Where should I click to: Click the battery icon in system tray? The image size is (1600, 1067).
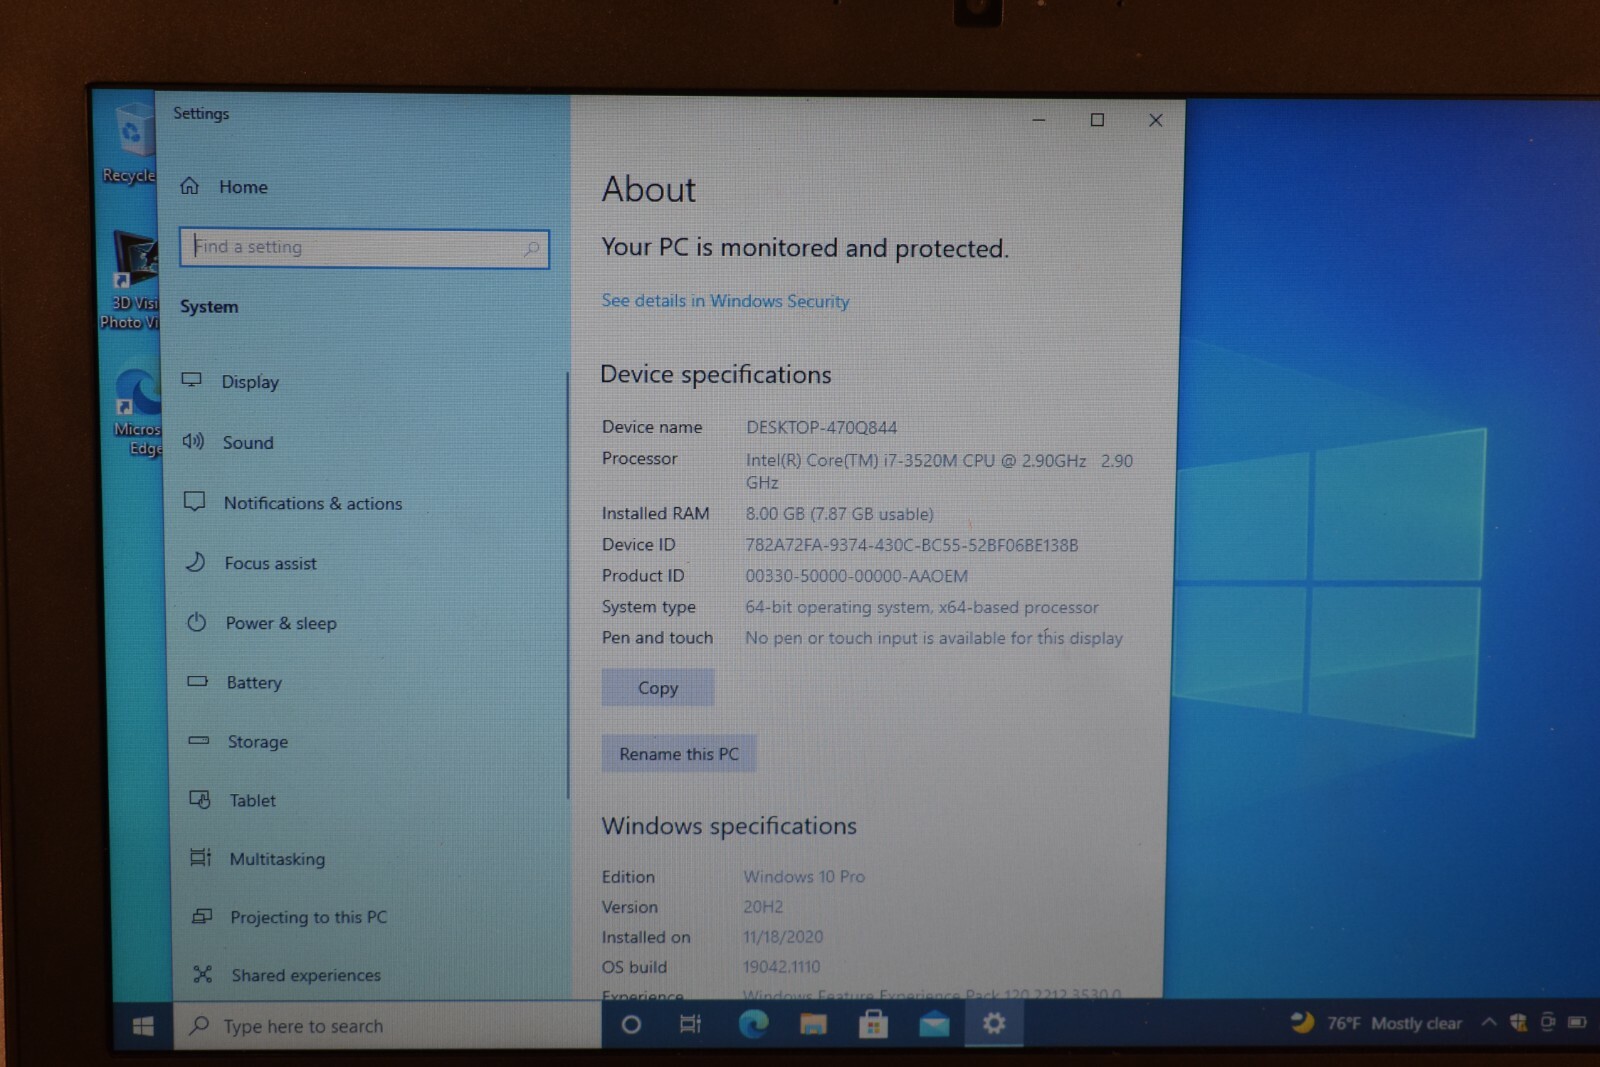pos(1577,1022)
